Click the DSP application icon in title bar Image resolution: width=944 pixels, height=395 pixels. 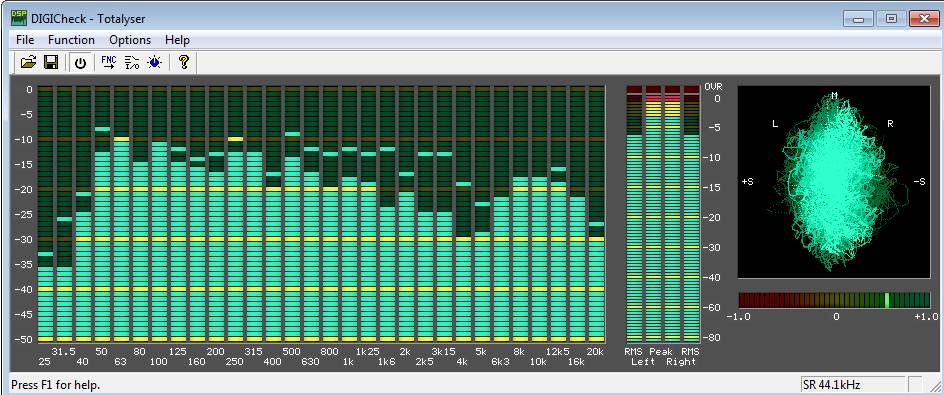pos(19,18)
